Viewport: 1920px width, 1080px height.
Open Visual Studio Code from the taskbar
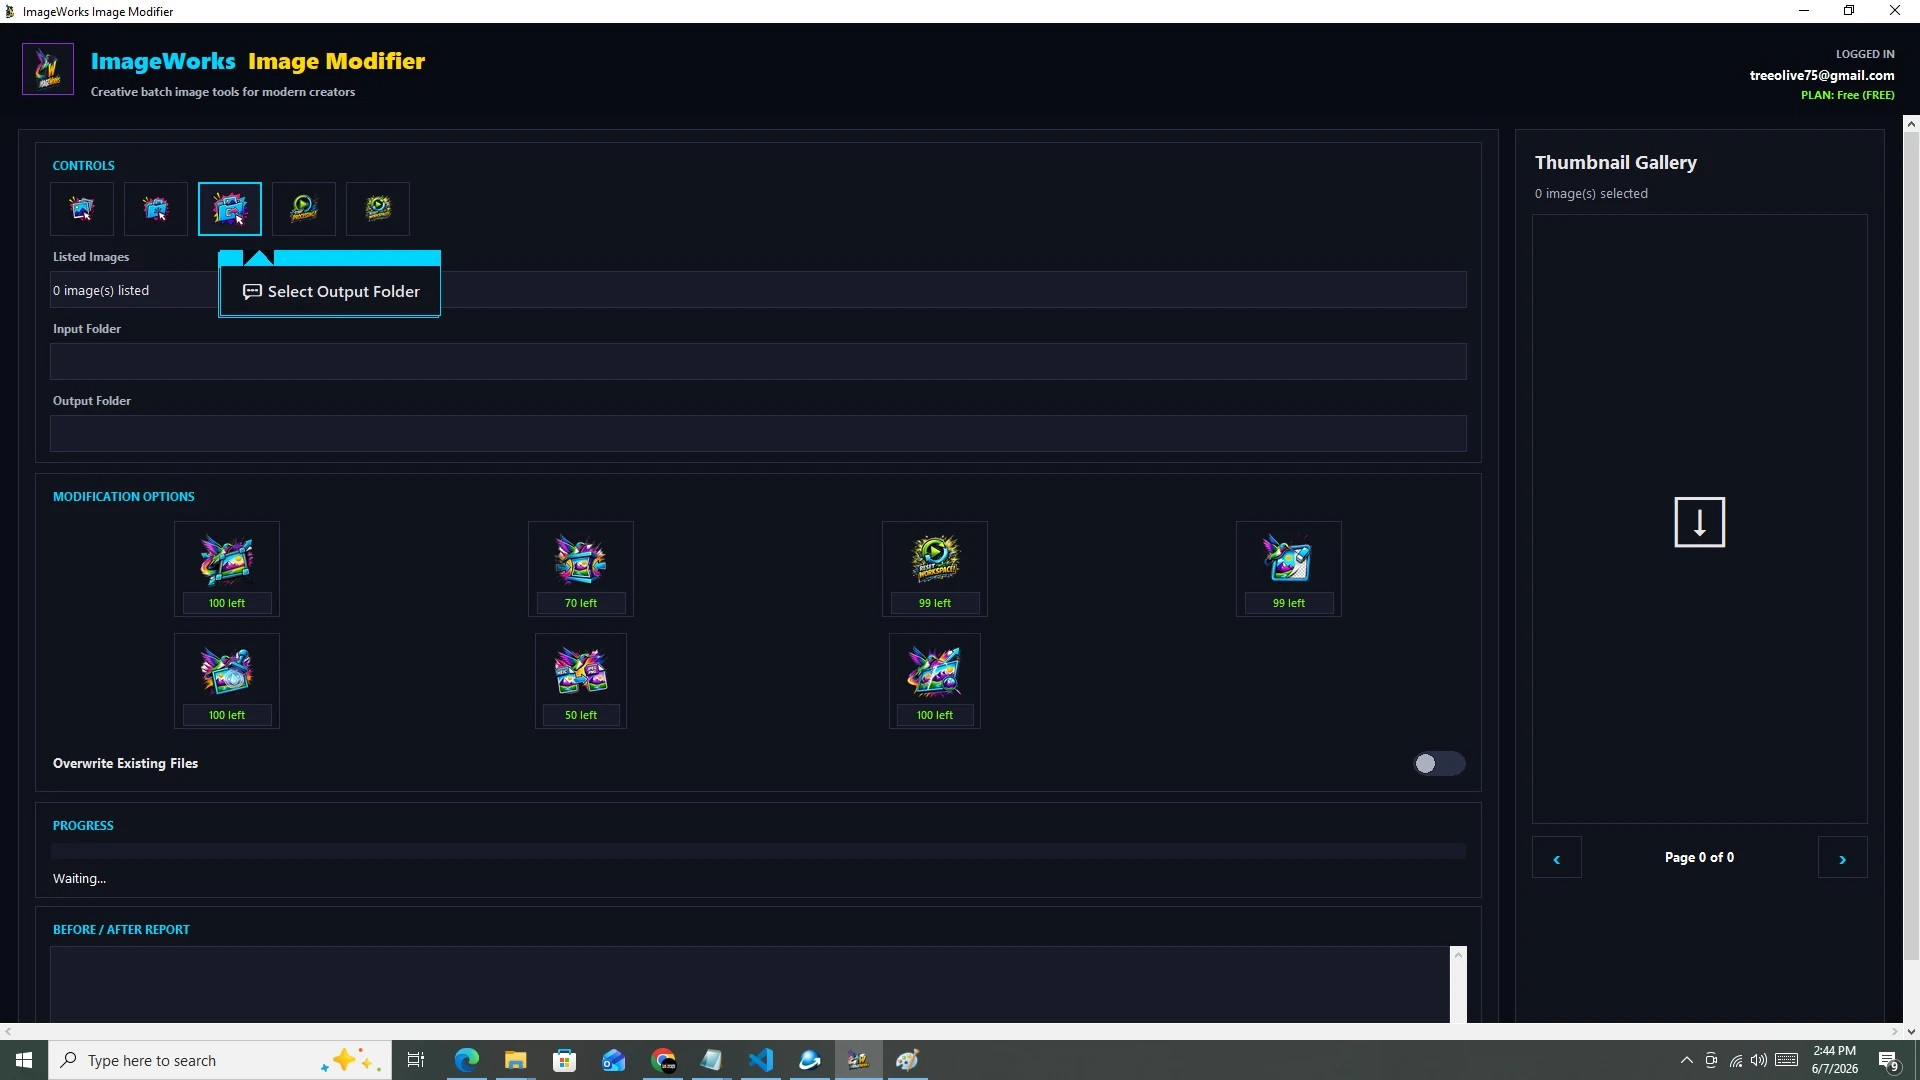(761, 1060)
